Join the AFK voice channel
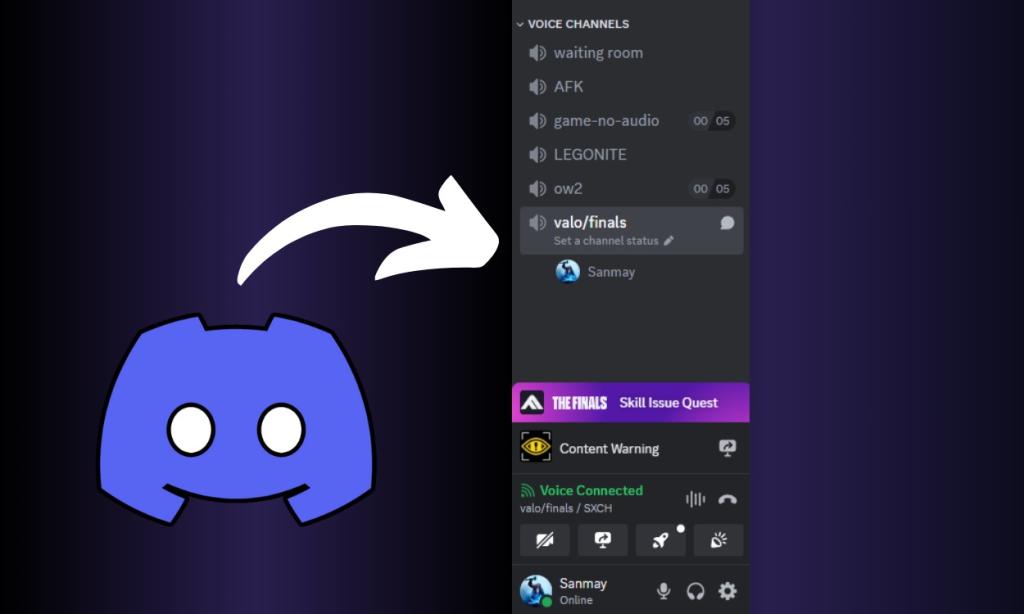The width and height of the screenshot is (1024, 614). (568, 87)
